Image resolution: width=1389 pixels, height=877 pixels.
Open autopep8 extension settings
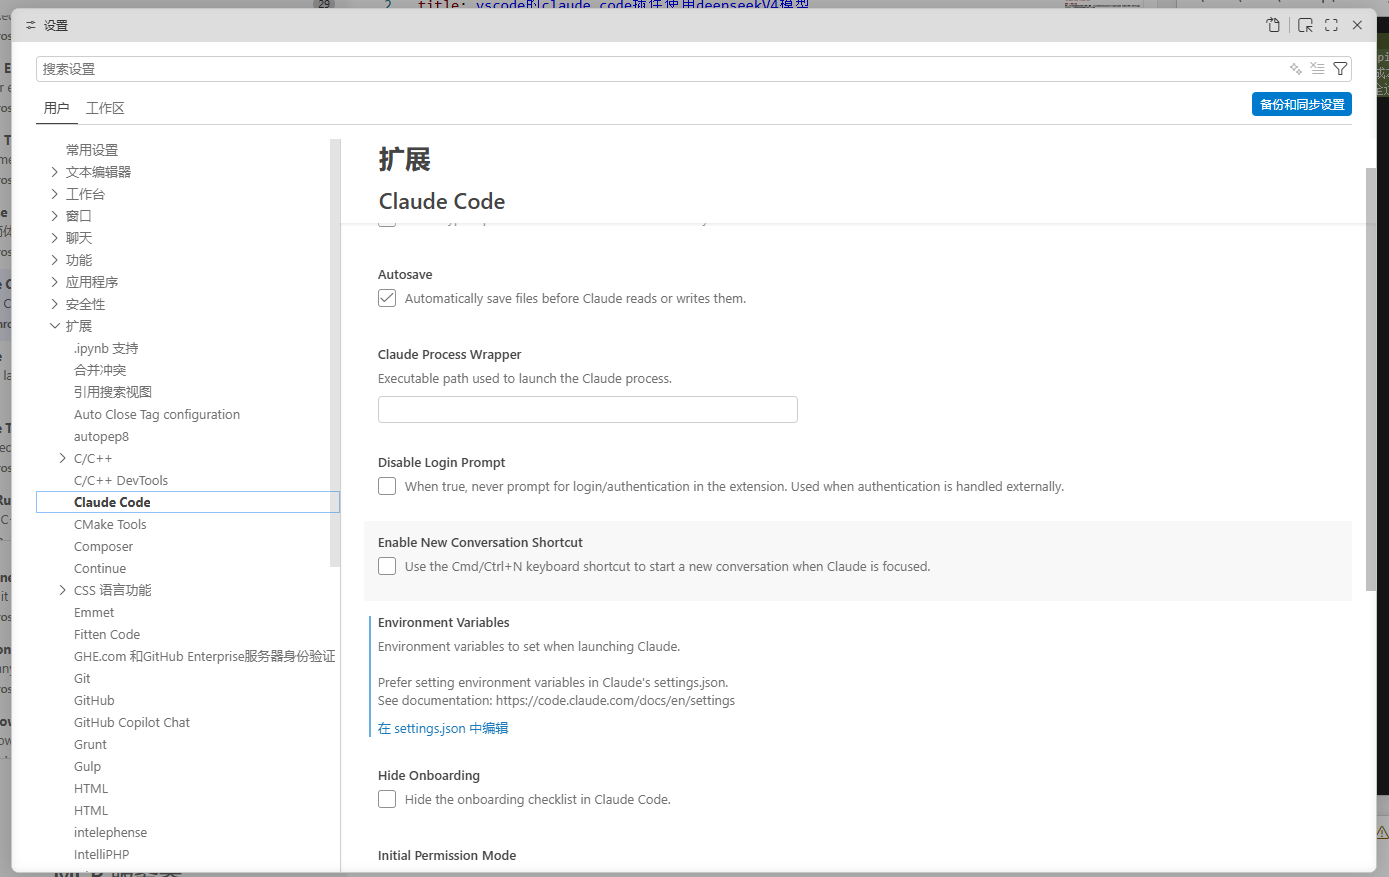pos(101,436)
